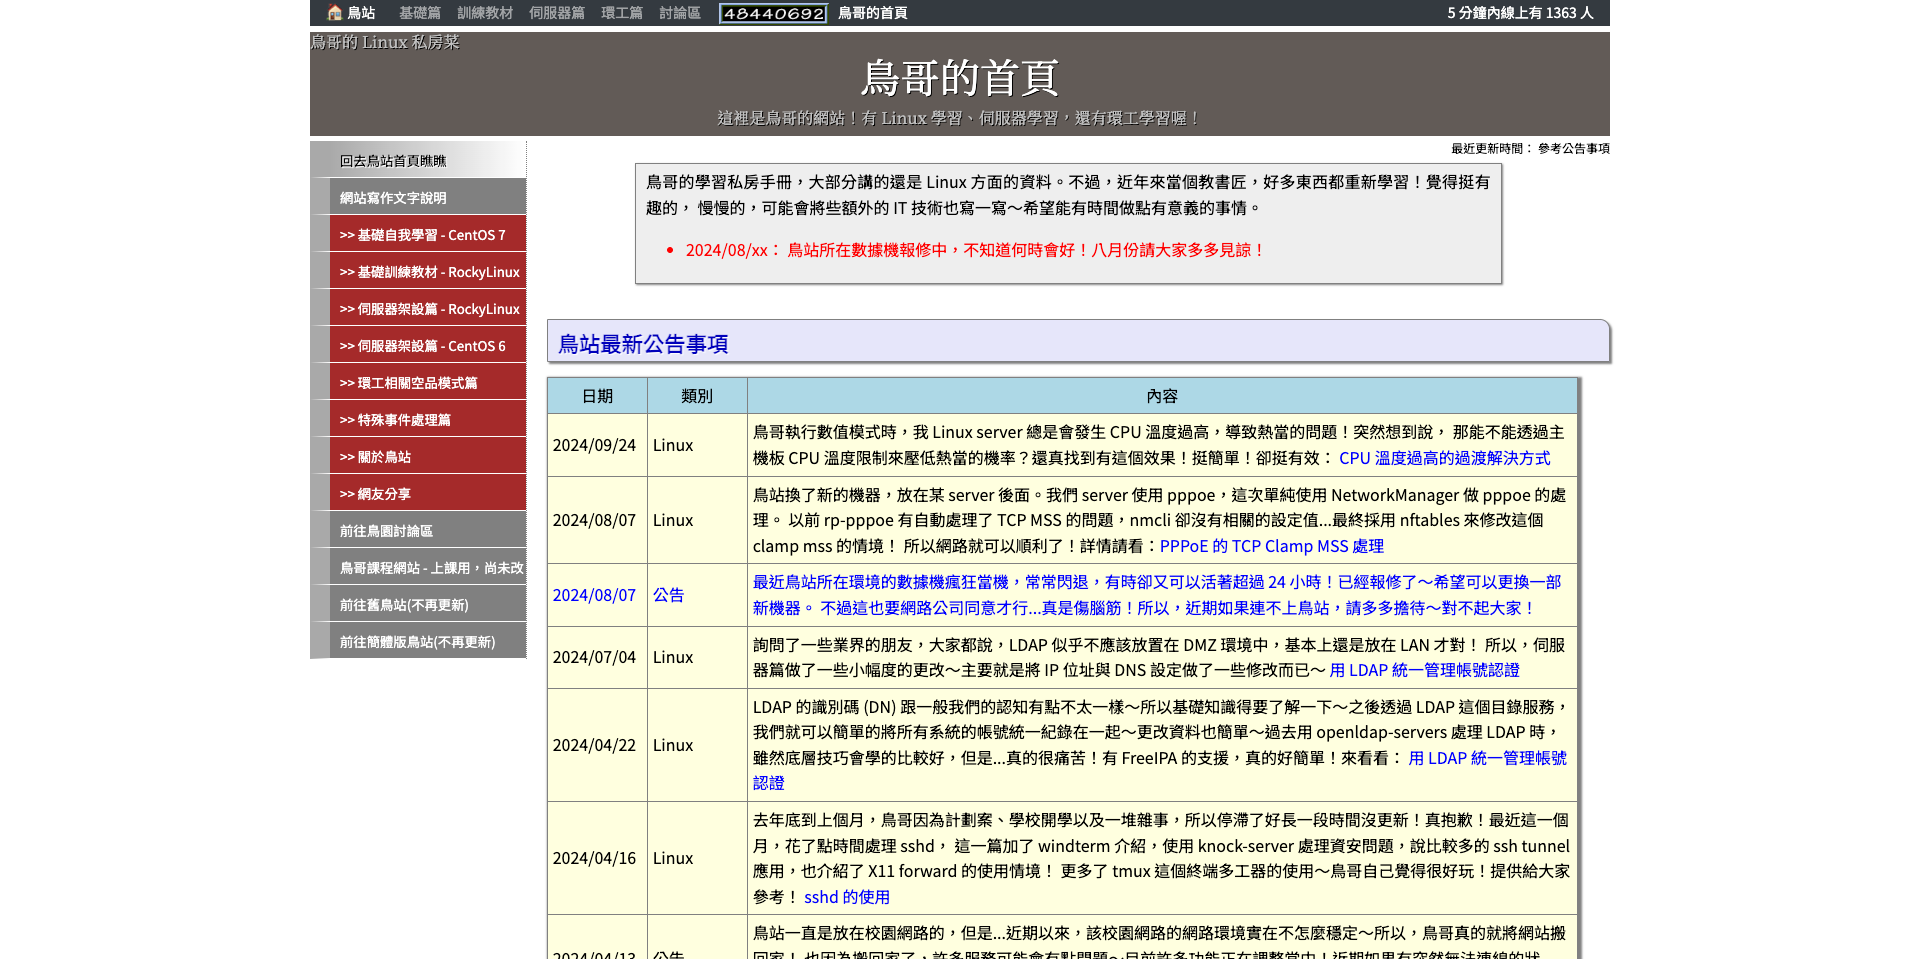The height and width of the screenshot is (959, 1920).
Task: Select 伺服器篇 in the top navigation
Action: coord(556,13)
